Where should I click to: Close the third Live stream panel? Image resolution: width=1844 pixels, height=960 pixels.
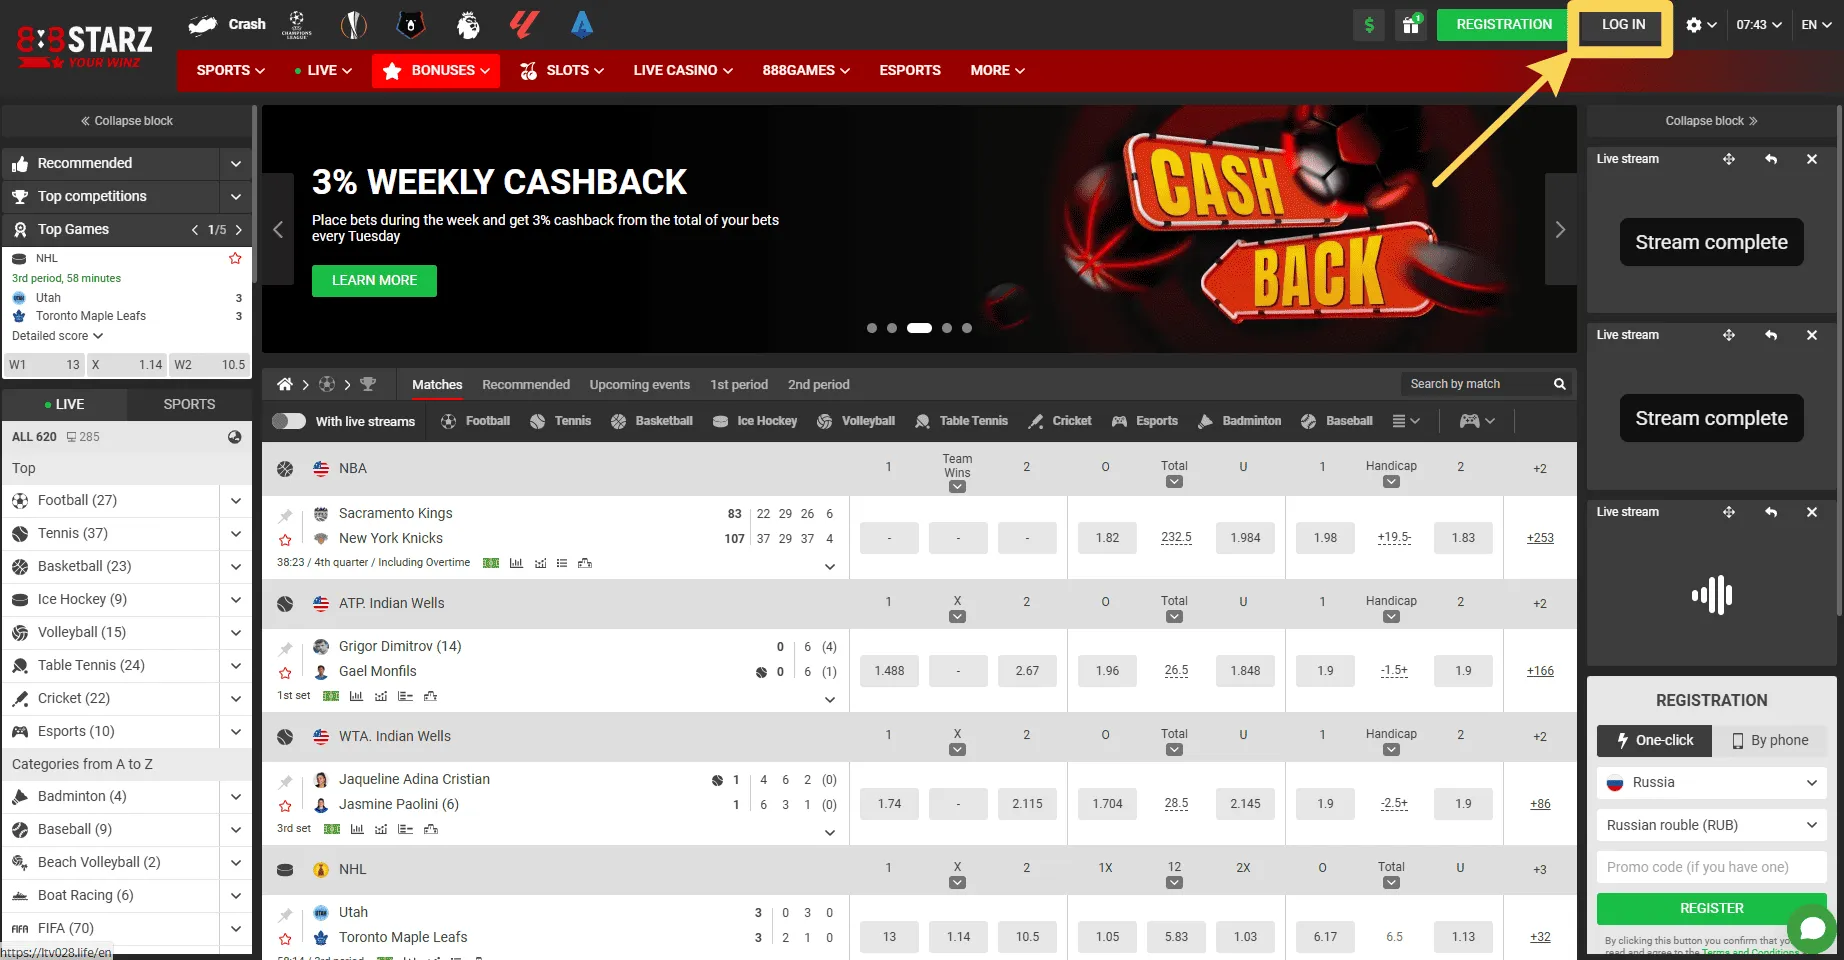coord(1812,512)
